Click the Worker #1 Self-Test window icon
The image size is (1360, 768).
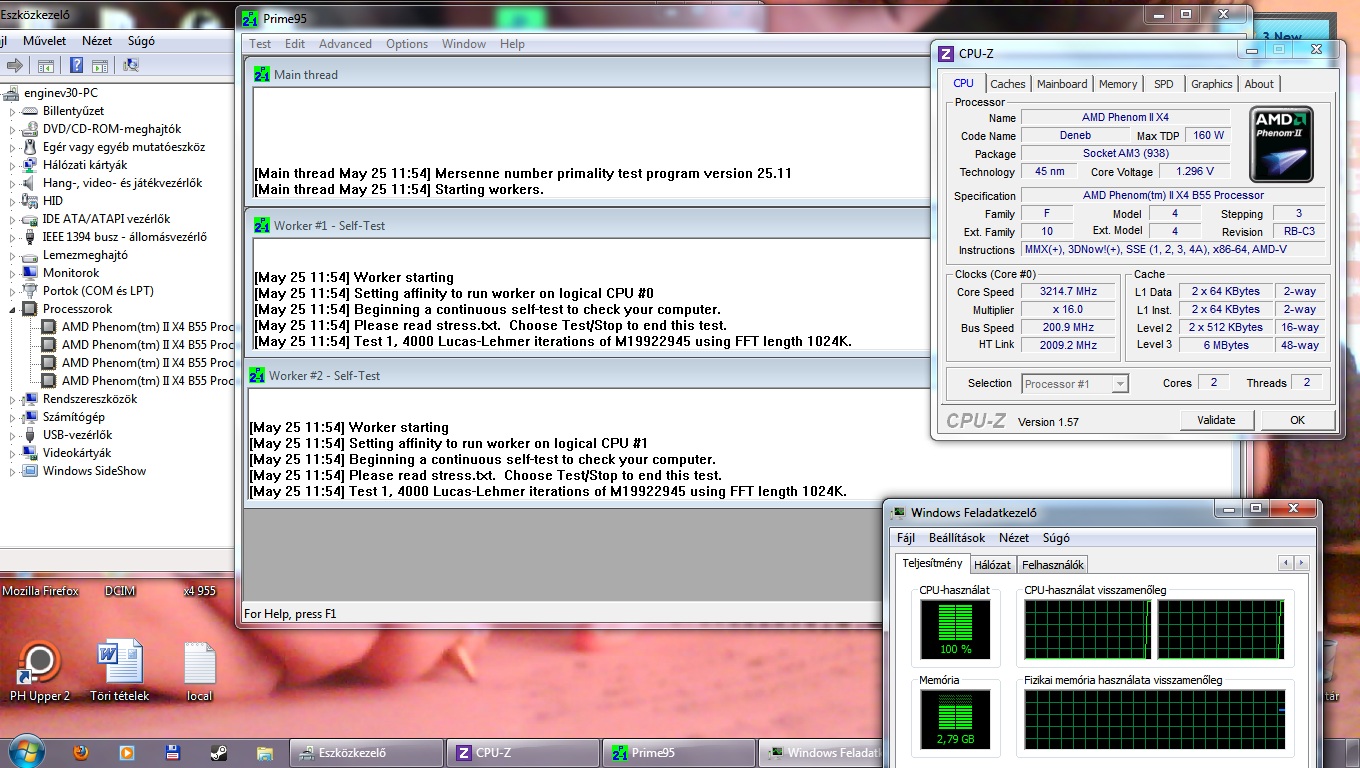[262, 225]
